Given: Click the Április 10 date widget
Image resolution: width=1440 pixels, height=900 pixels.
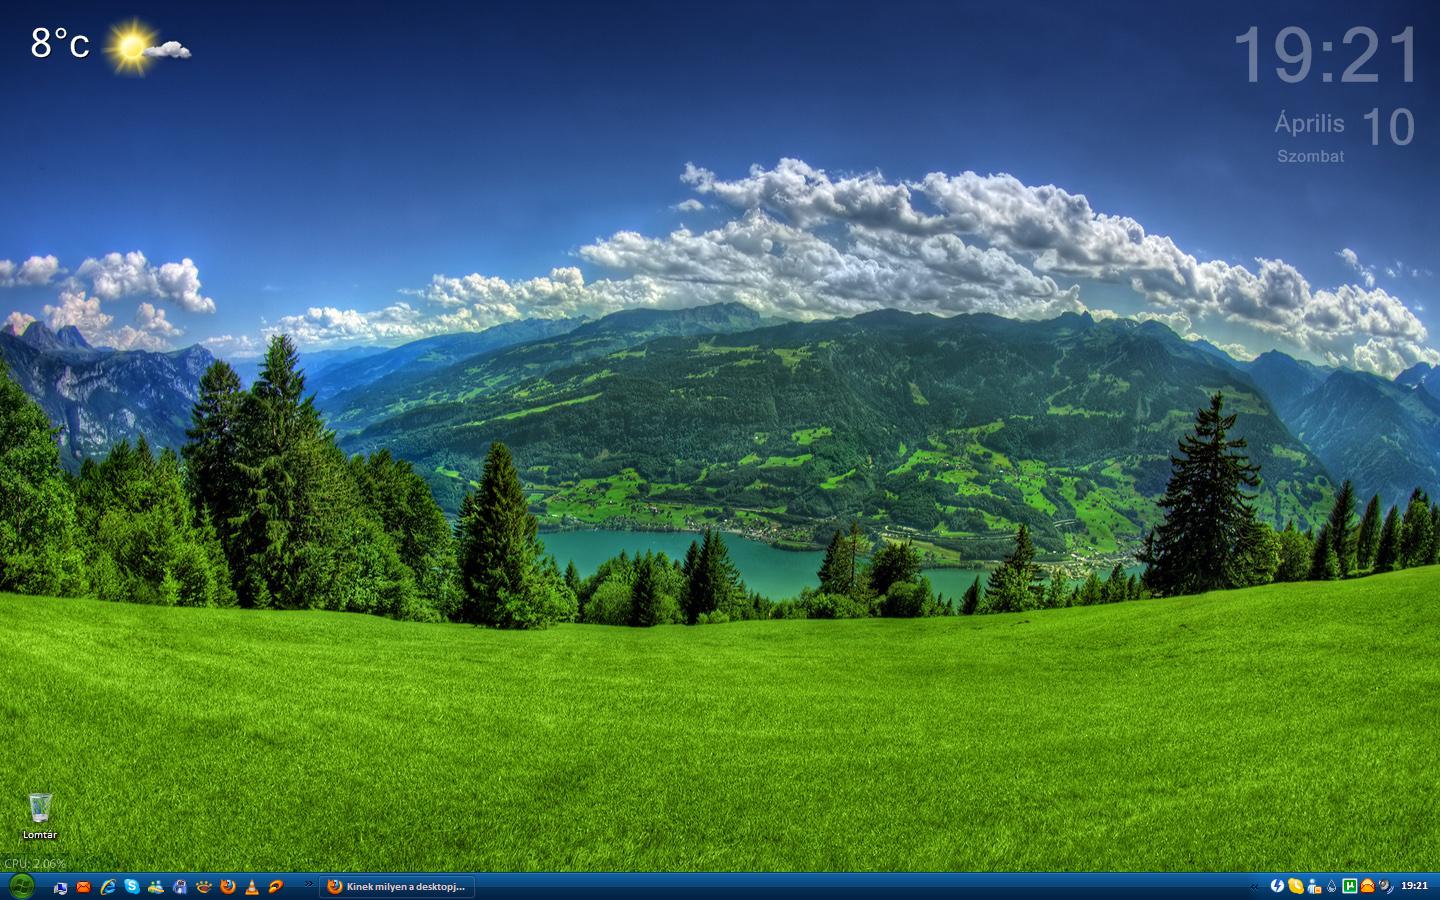Looking at the screenshot, I should point(1344,127).
